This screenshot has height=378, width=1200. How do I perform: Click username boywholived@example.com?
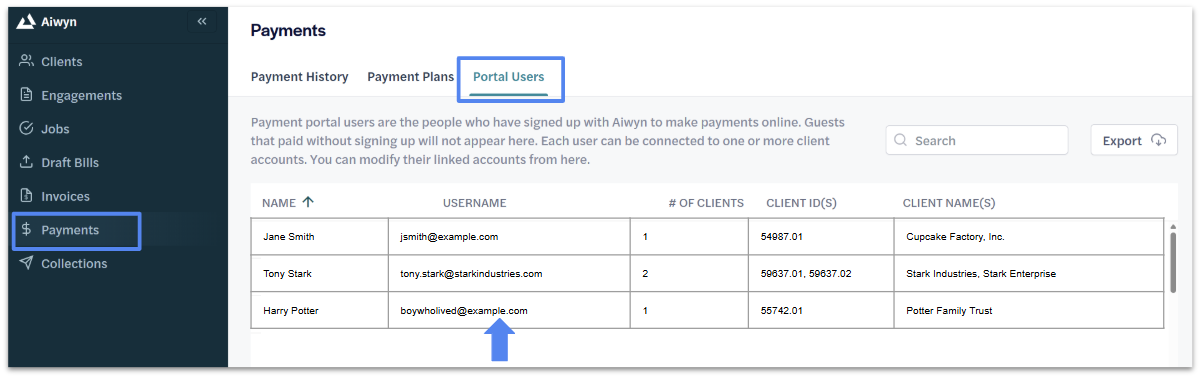click(463, 310)
